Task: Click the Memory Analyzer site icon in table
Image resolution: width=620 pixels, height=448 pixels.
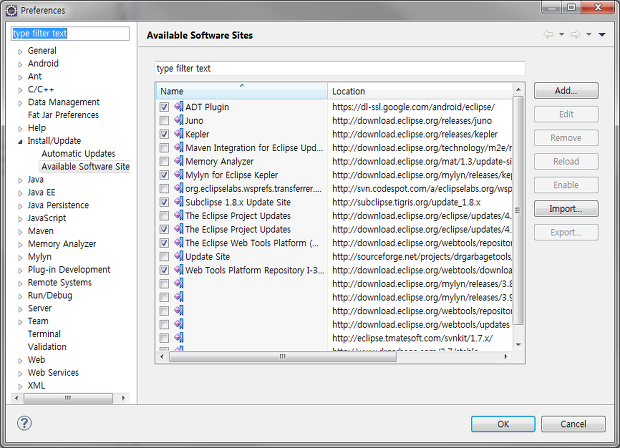Action: [x=179, y=161]
